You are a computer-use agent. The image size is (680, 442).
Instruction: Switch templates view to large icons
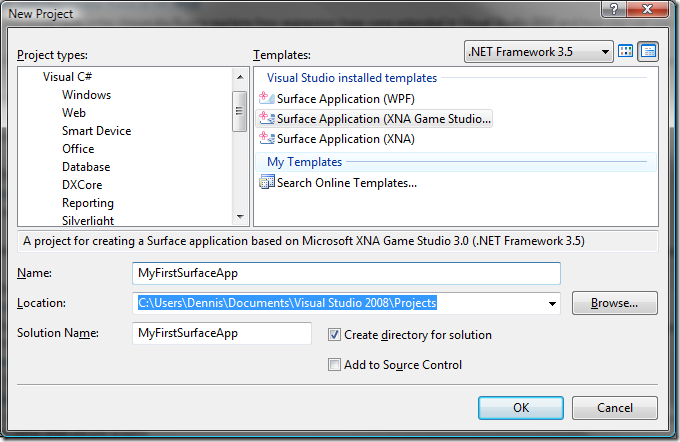[x=625, y=51]
